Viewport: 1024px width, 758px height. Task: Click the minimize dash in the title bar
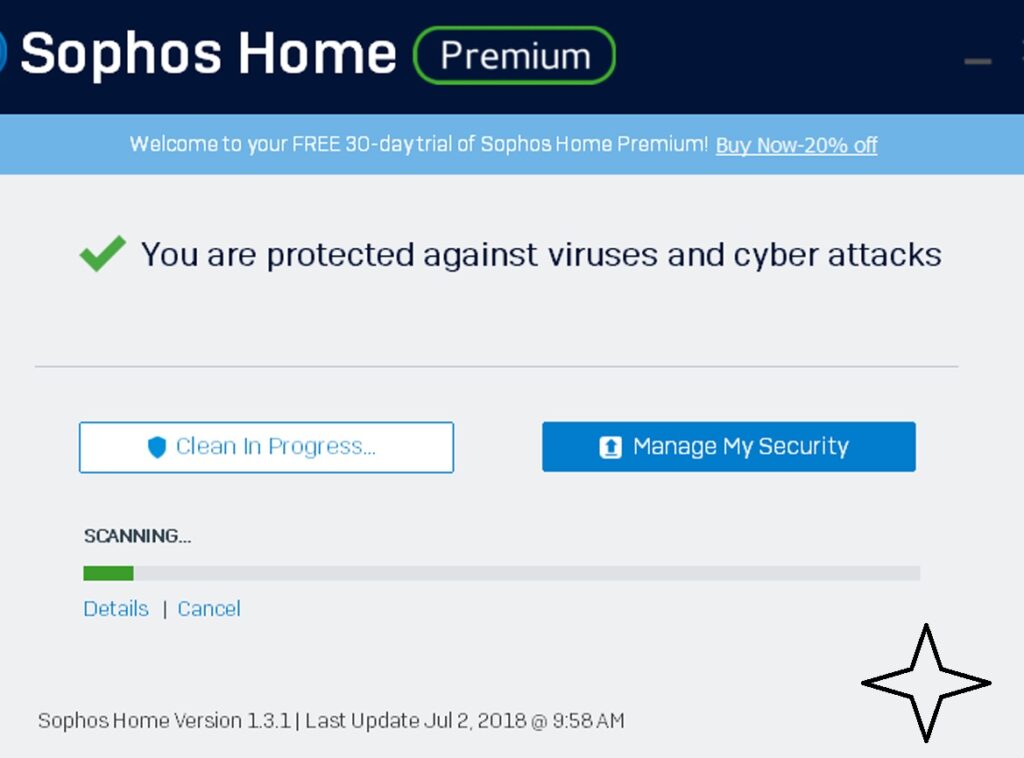point(975,62)
